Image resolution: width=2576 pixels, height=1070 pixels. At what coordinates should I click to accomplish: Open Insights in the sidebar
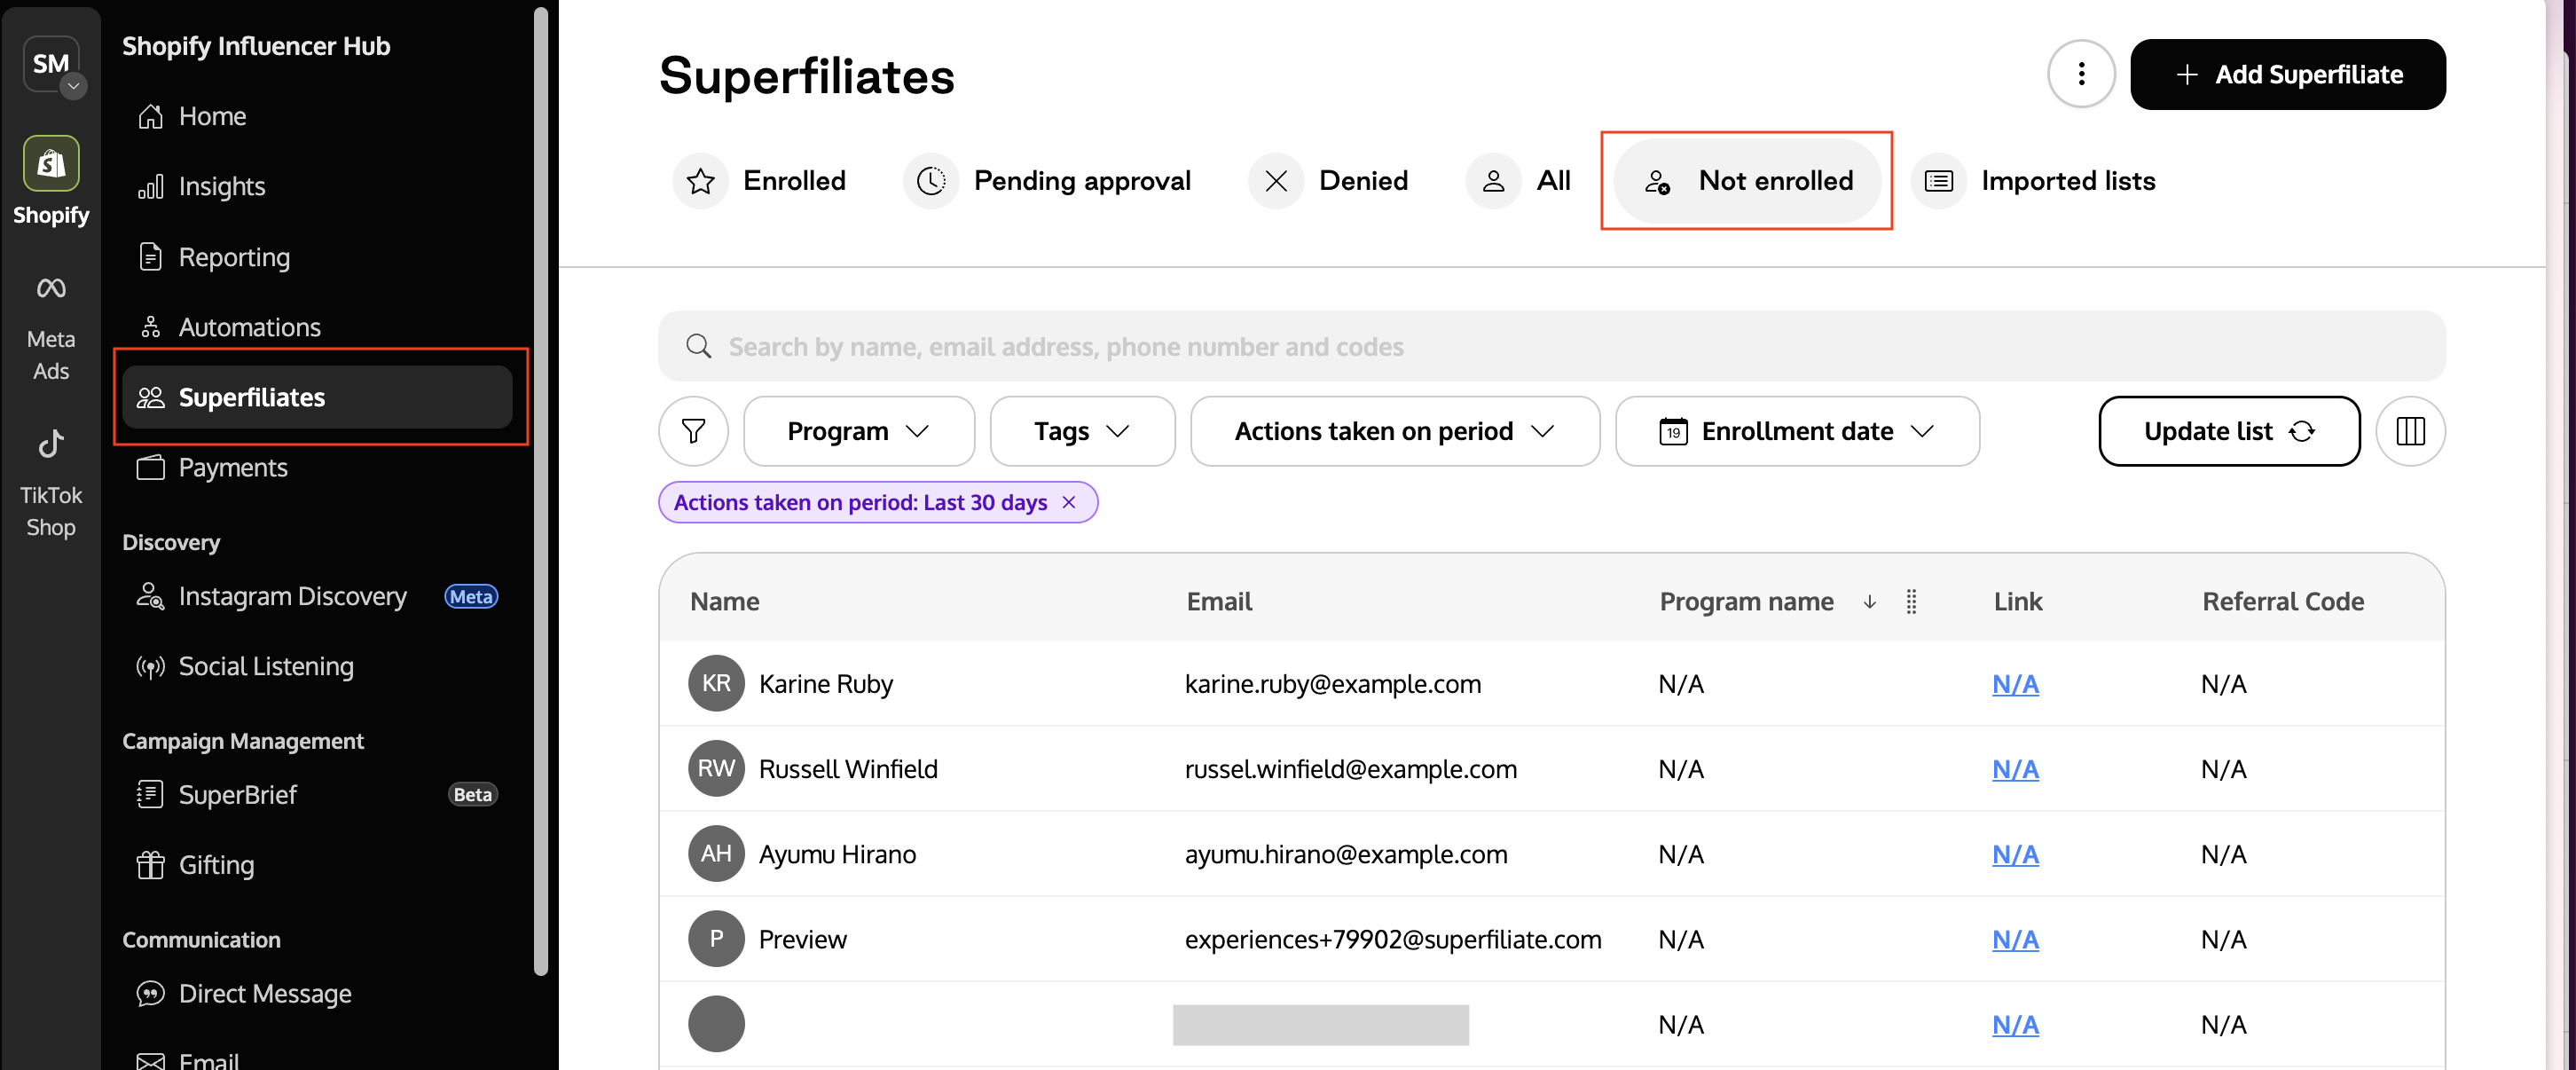pos(317,186)
